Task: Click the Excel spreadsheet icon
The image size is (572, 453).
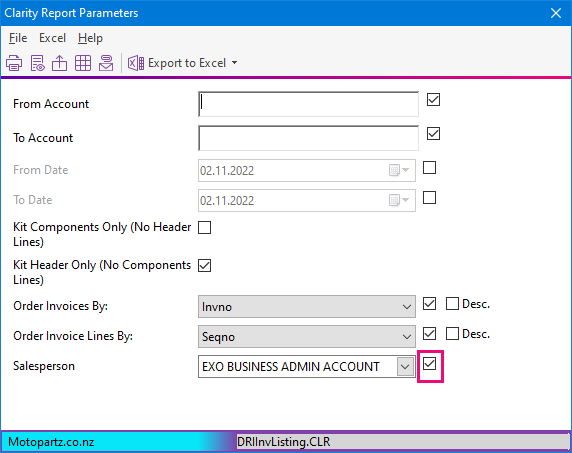Action: pyautogui.click(x=136, y=63)
